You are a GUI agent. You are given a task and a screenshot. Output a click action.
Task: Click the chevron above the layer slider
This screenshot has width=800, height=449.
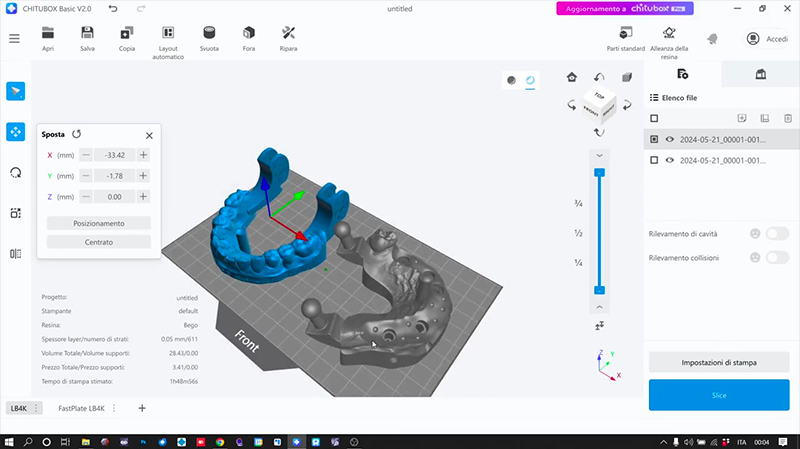[599, 156]
